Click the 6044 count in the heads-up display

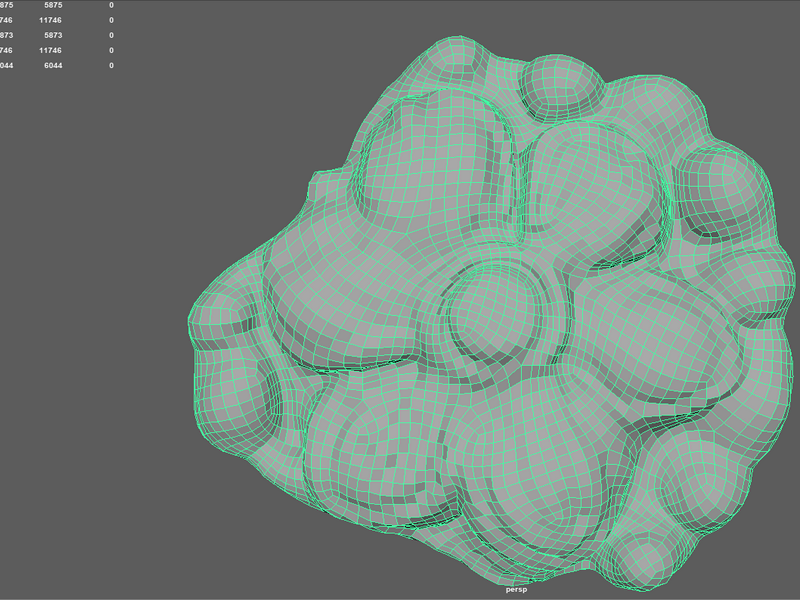53,65
